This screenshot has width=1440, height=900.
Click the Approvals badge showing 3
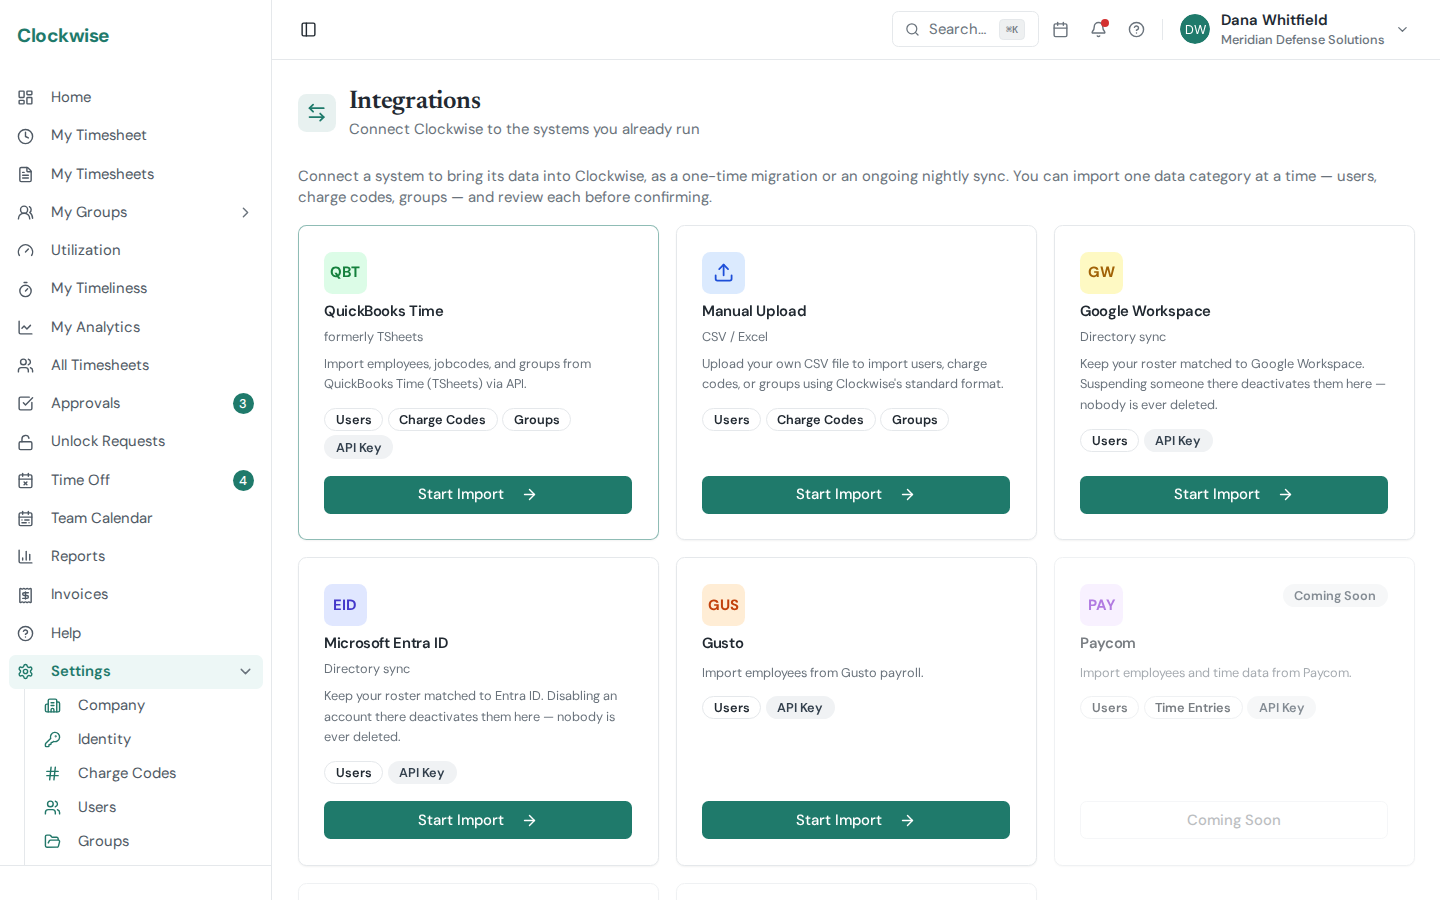(x=243, y=404)
